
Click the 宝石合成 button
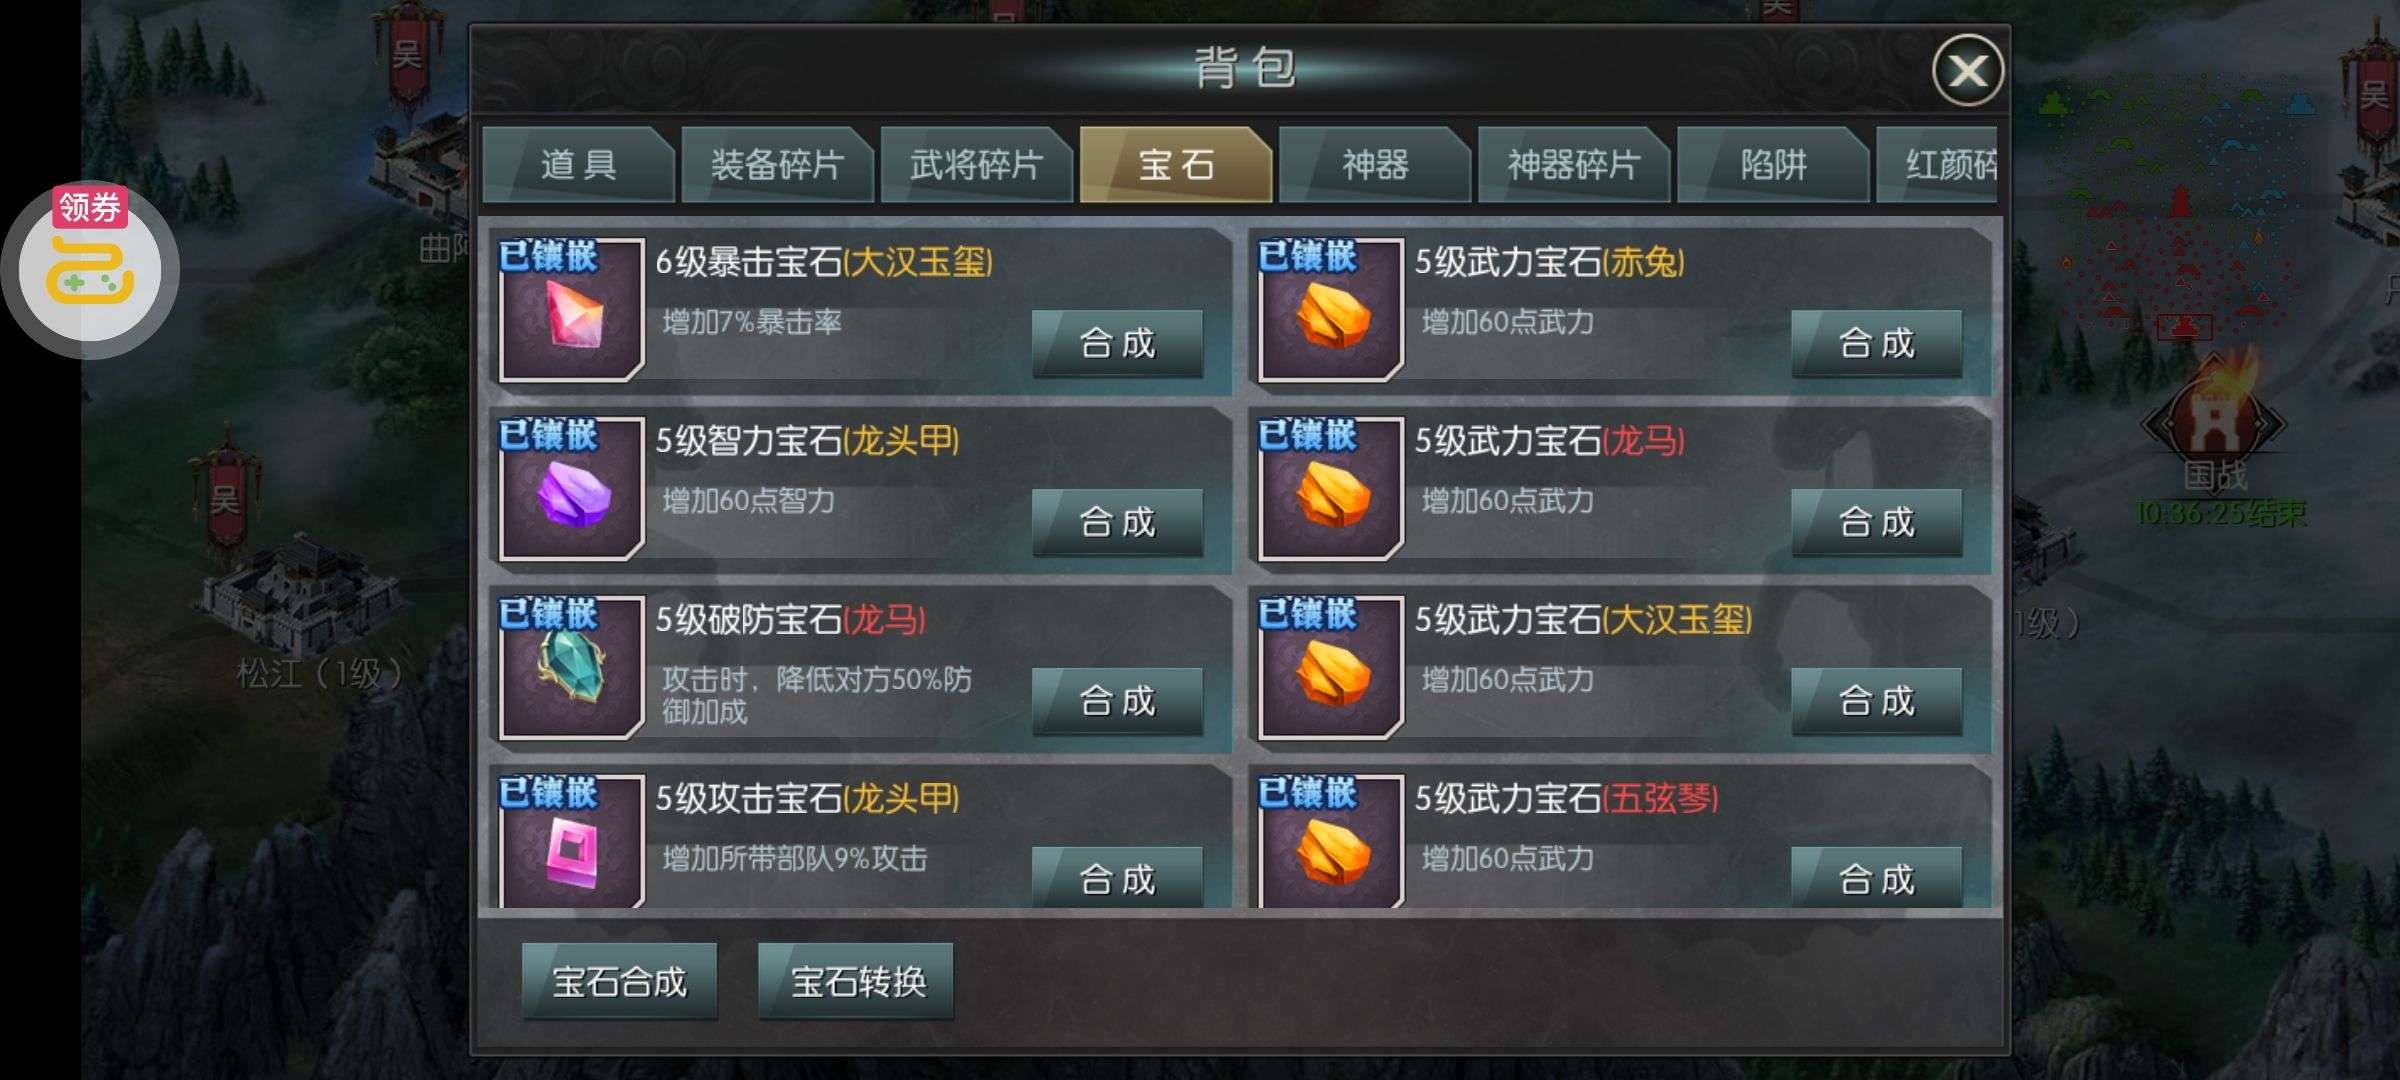click(619, 981)
